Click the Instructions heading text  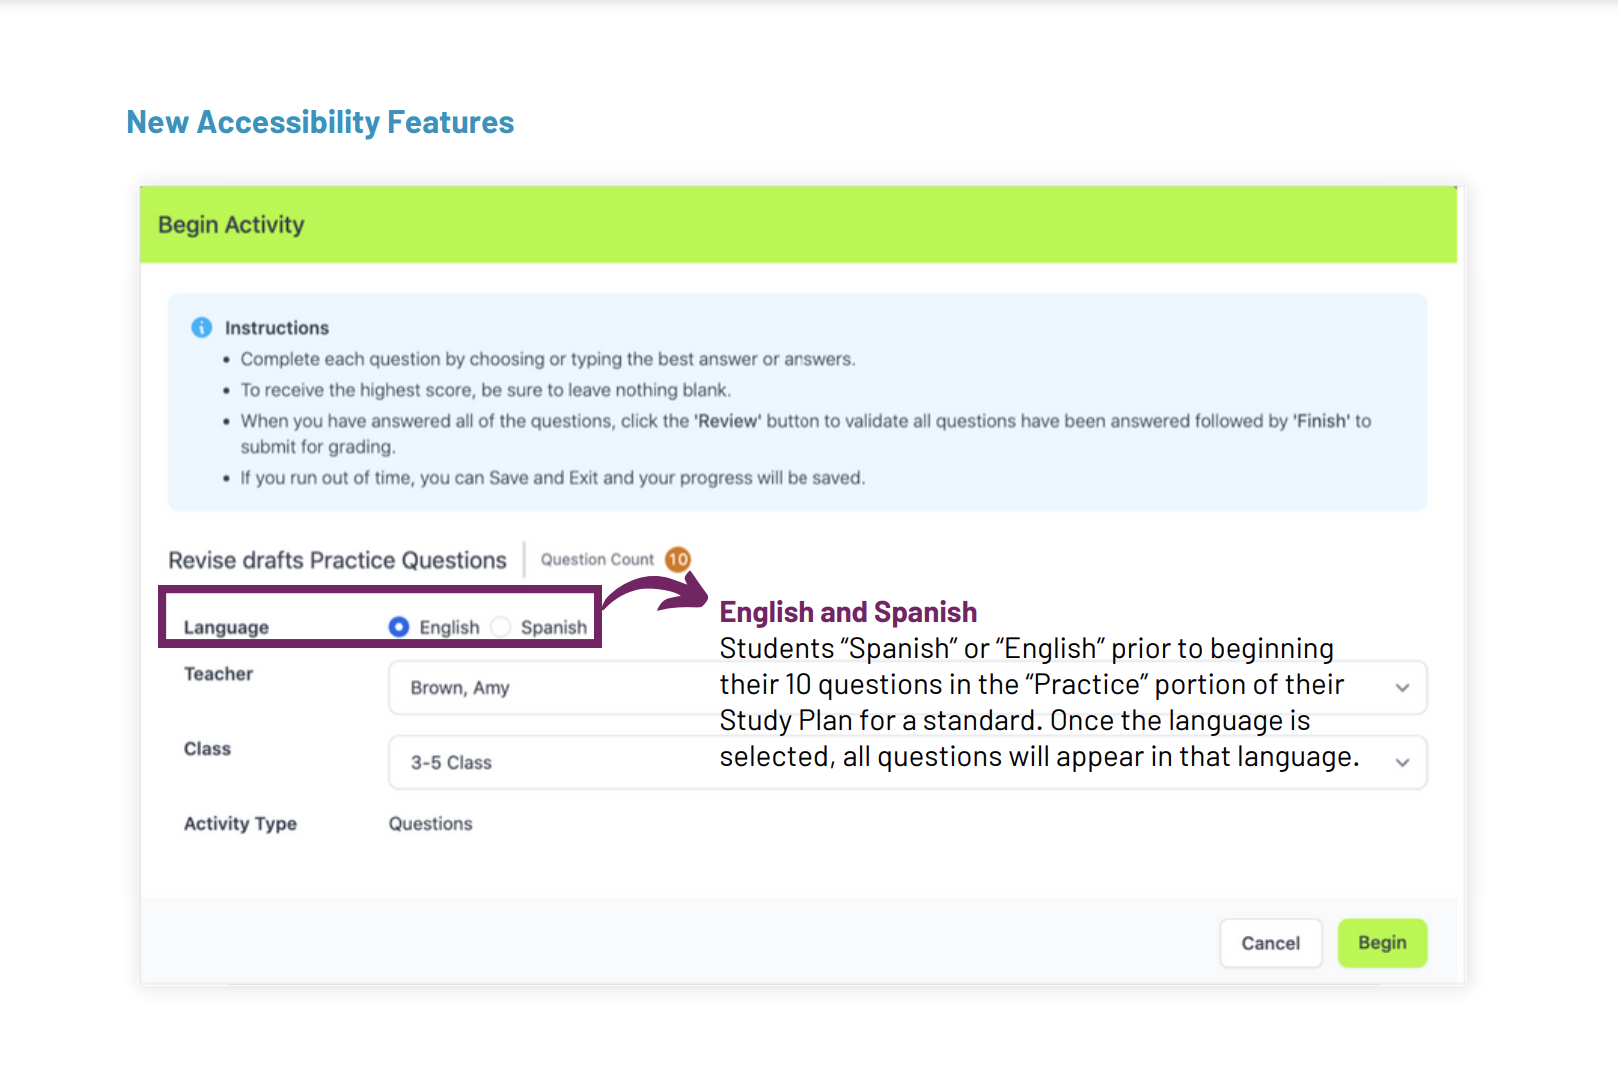click(x=277, y=328)
